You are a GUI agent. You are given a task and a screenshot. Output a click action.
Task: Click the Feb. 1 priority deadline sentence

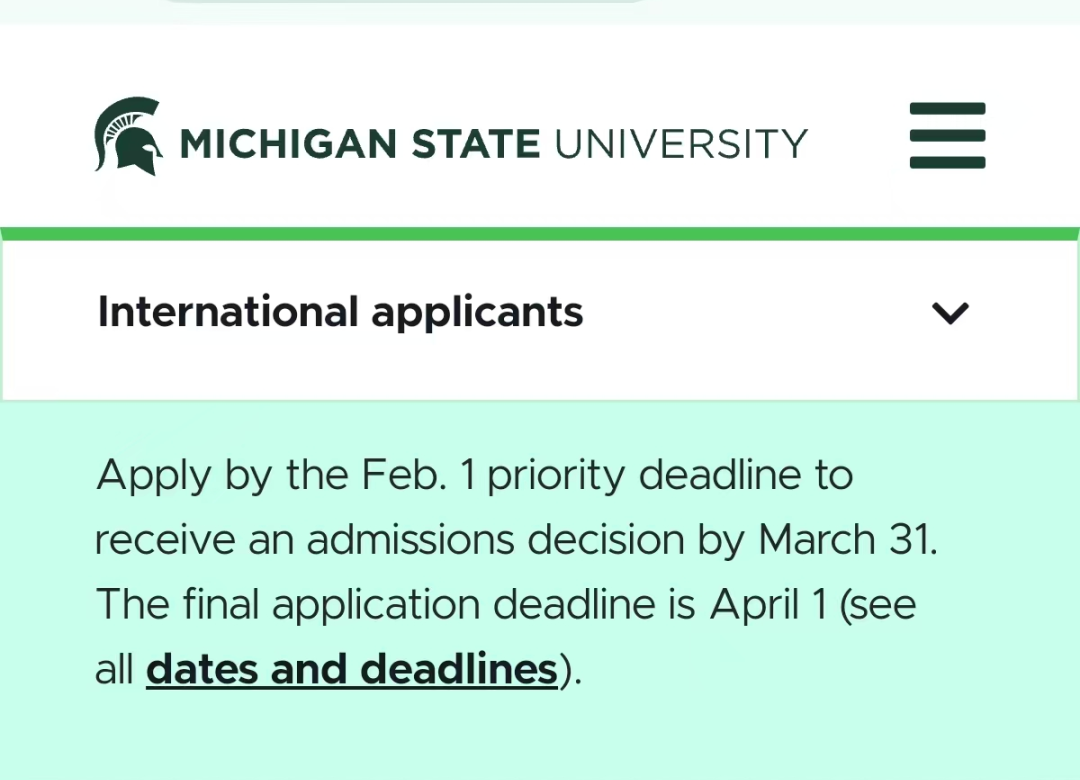(475, 475)
